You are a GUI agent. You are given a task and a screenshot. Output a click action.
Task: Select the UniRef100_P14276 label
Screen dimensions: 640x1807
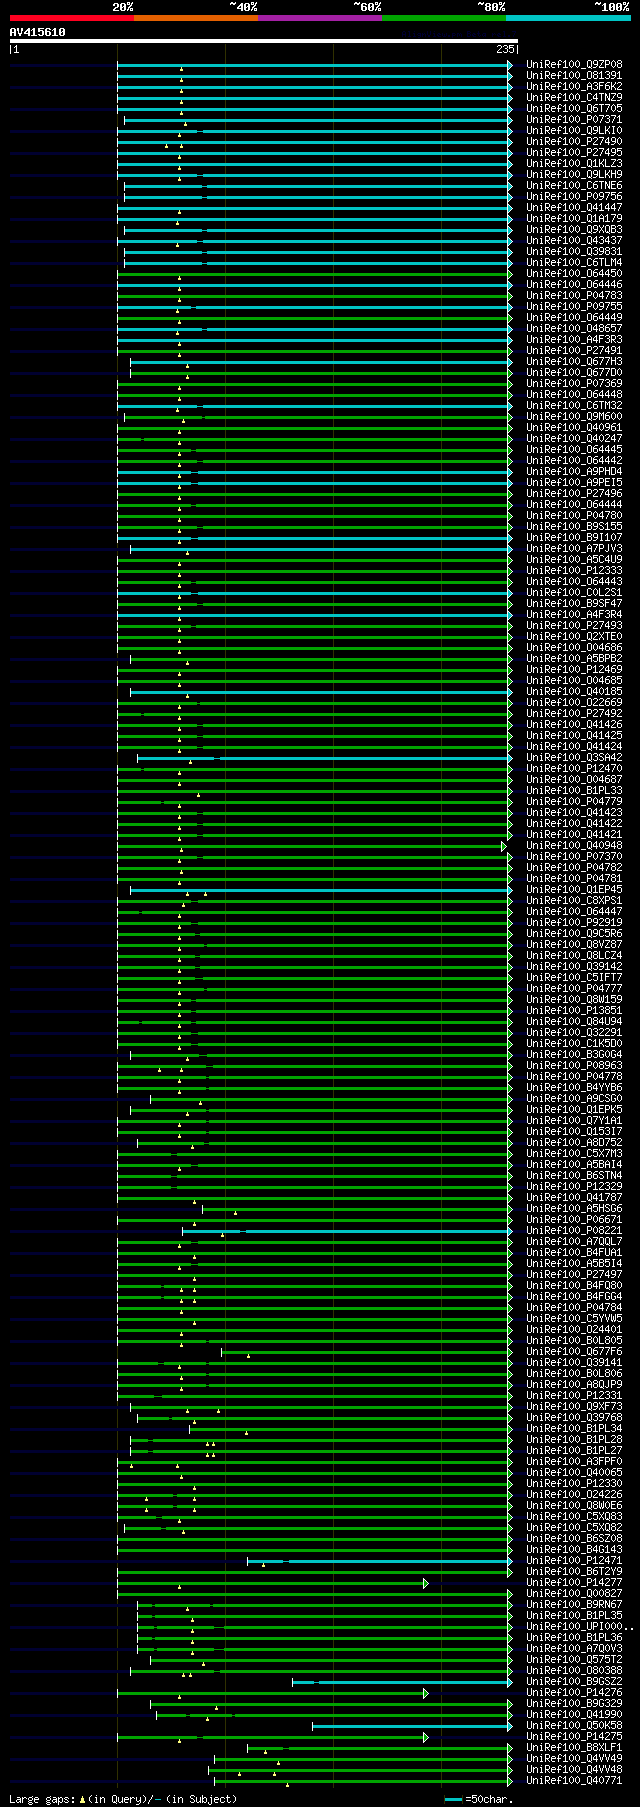tap(574, 1693)
